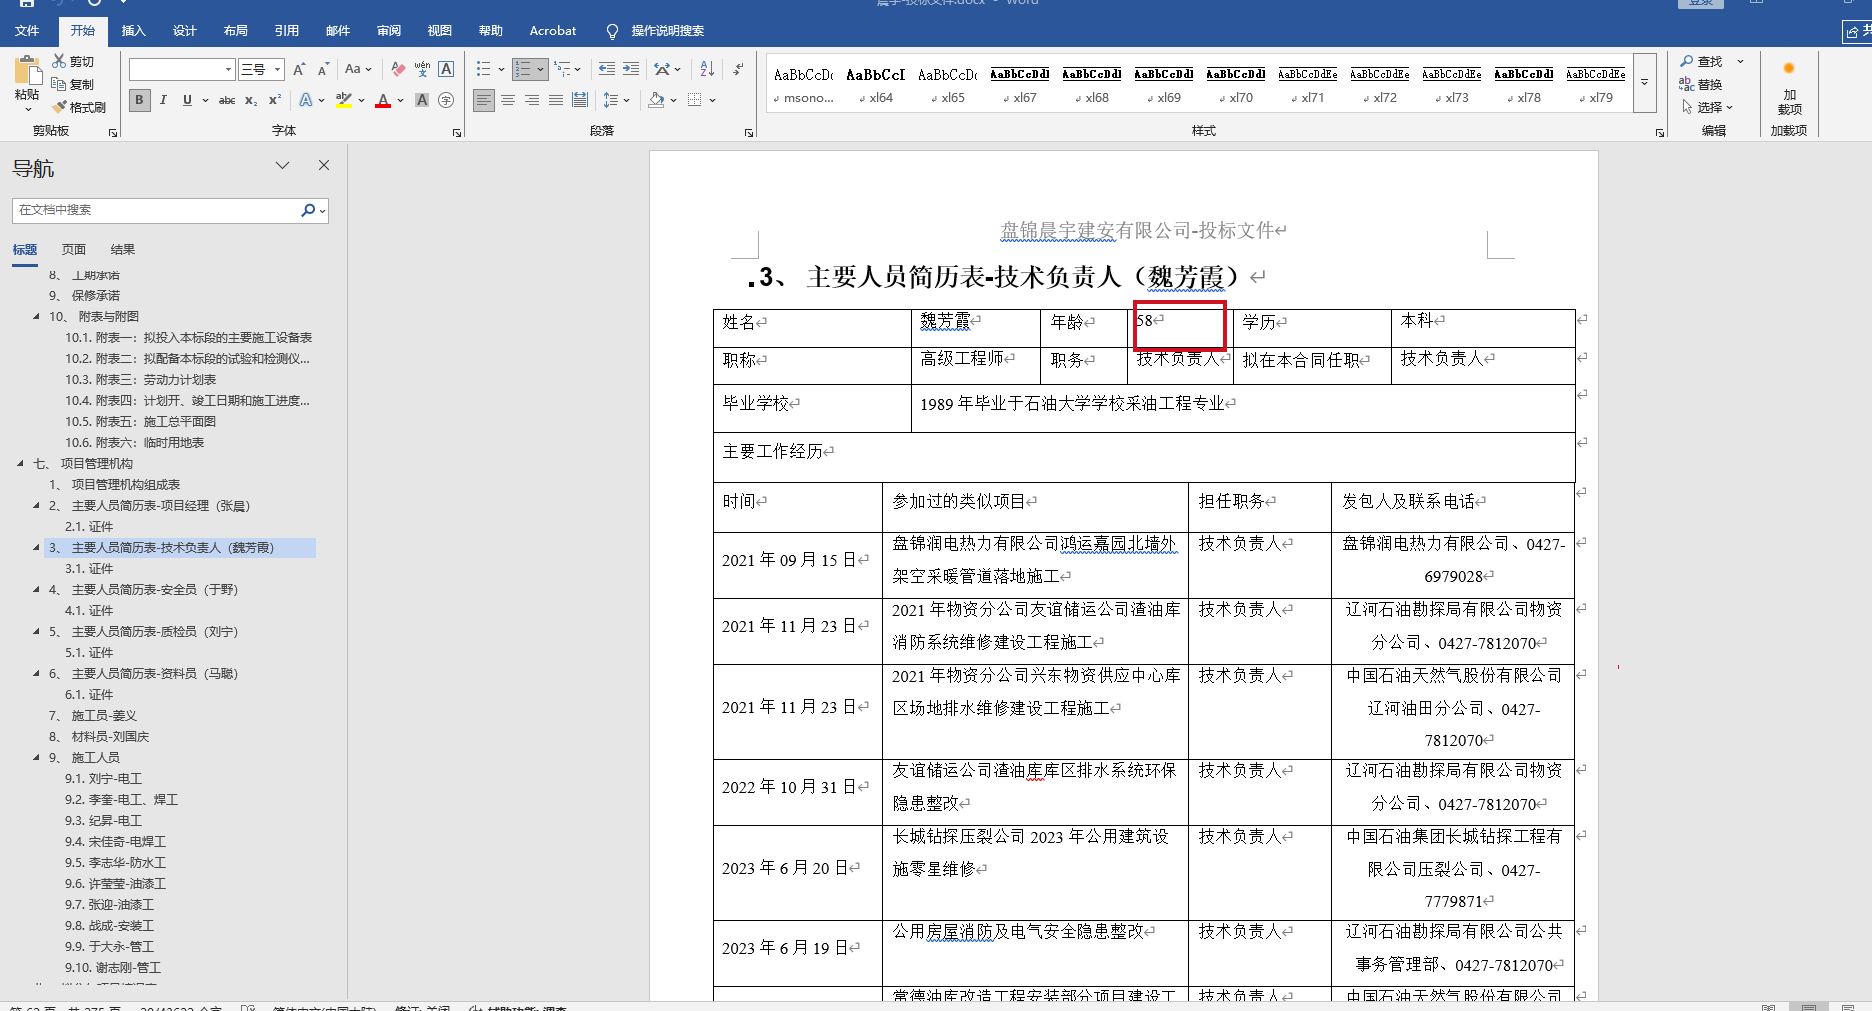Open the font dialog launcher
1872x1011 pixels.
tap(457, 132)
